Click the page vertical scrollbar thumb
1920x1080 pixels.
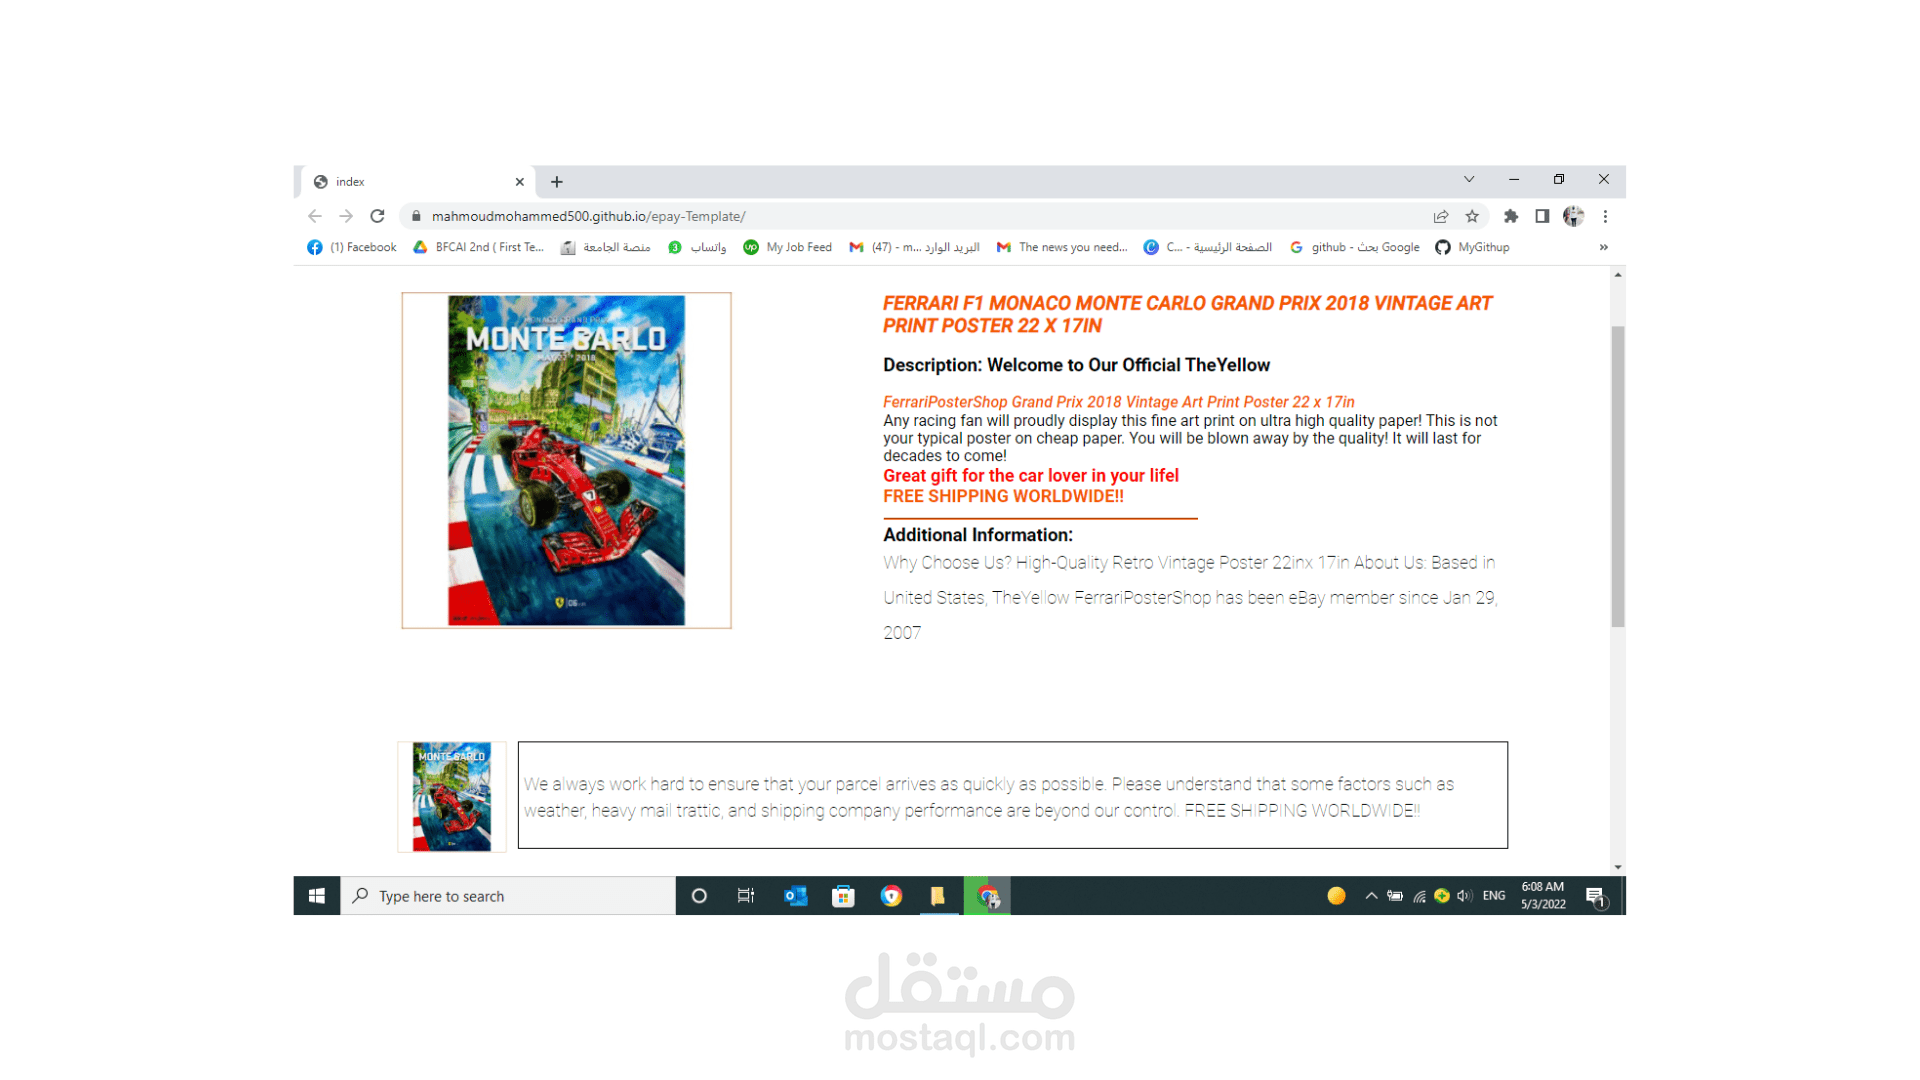(x=1617, y=476)
